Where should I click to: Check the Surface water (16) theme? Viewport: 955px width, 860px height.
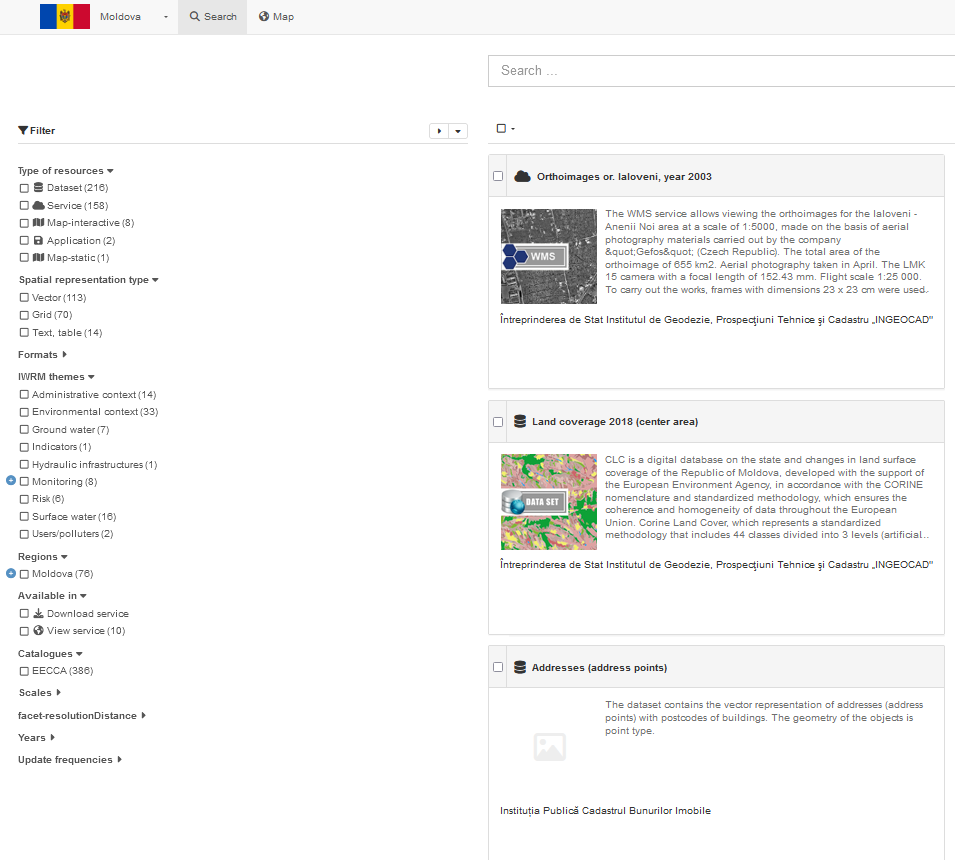pyautogui.click(x=24, y=516)
